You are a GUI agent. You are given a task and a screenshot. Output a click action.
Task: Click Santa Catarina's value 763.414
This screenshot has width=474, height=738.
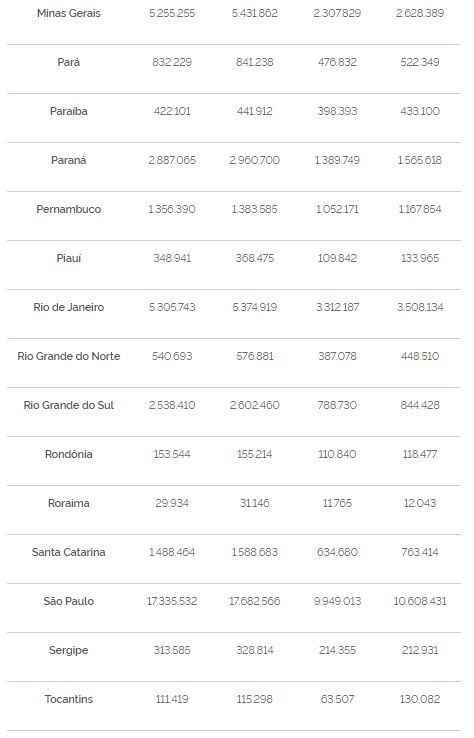pos(420,552)
